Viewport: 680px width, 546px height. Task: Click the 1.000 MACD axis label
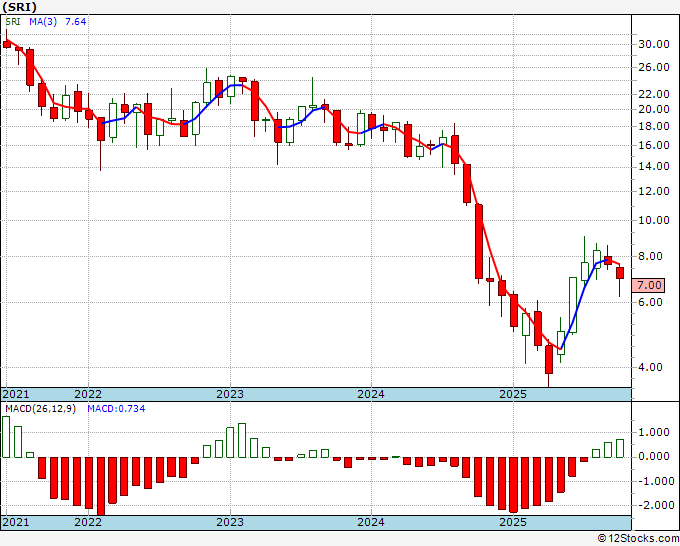(x=653, y=432)
